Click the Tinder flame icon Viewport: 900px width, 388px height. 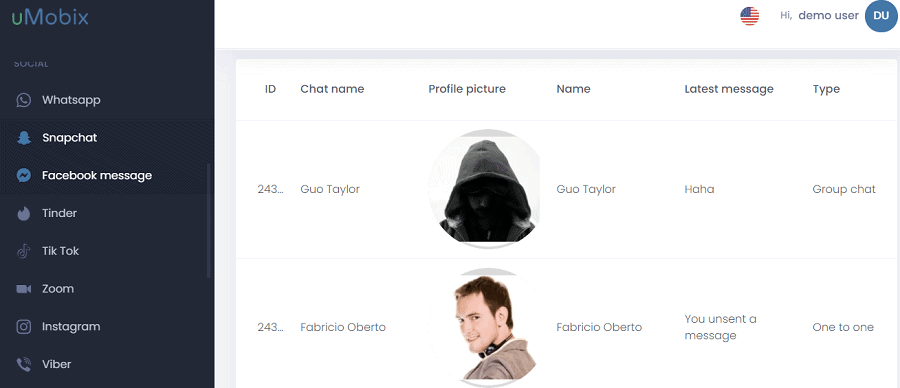click(x=24, y=214)
